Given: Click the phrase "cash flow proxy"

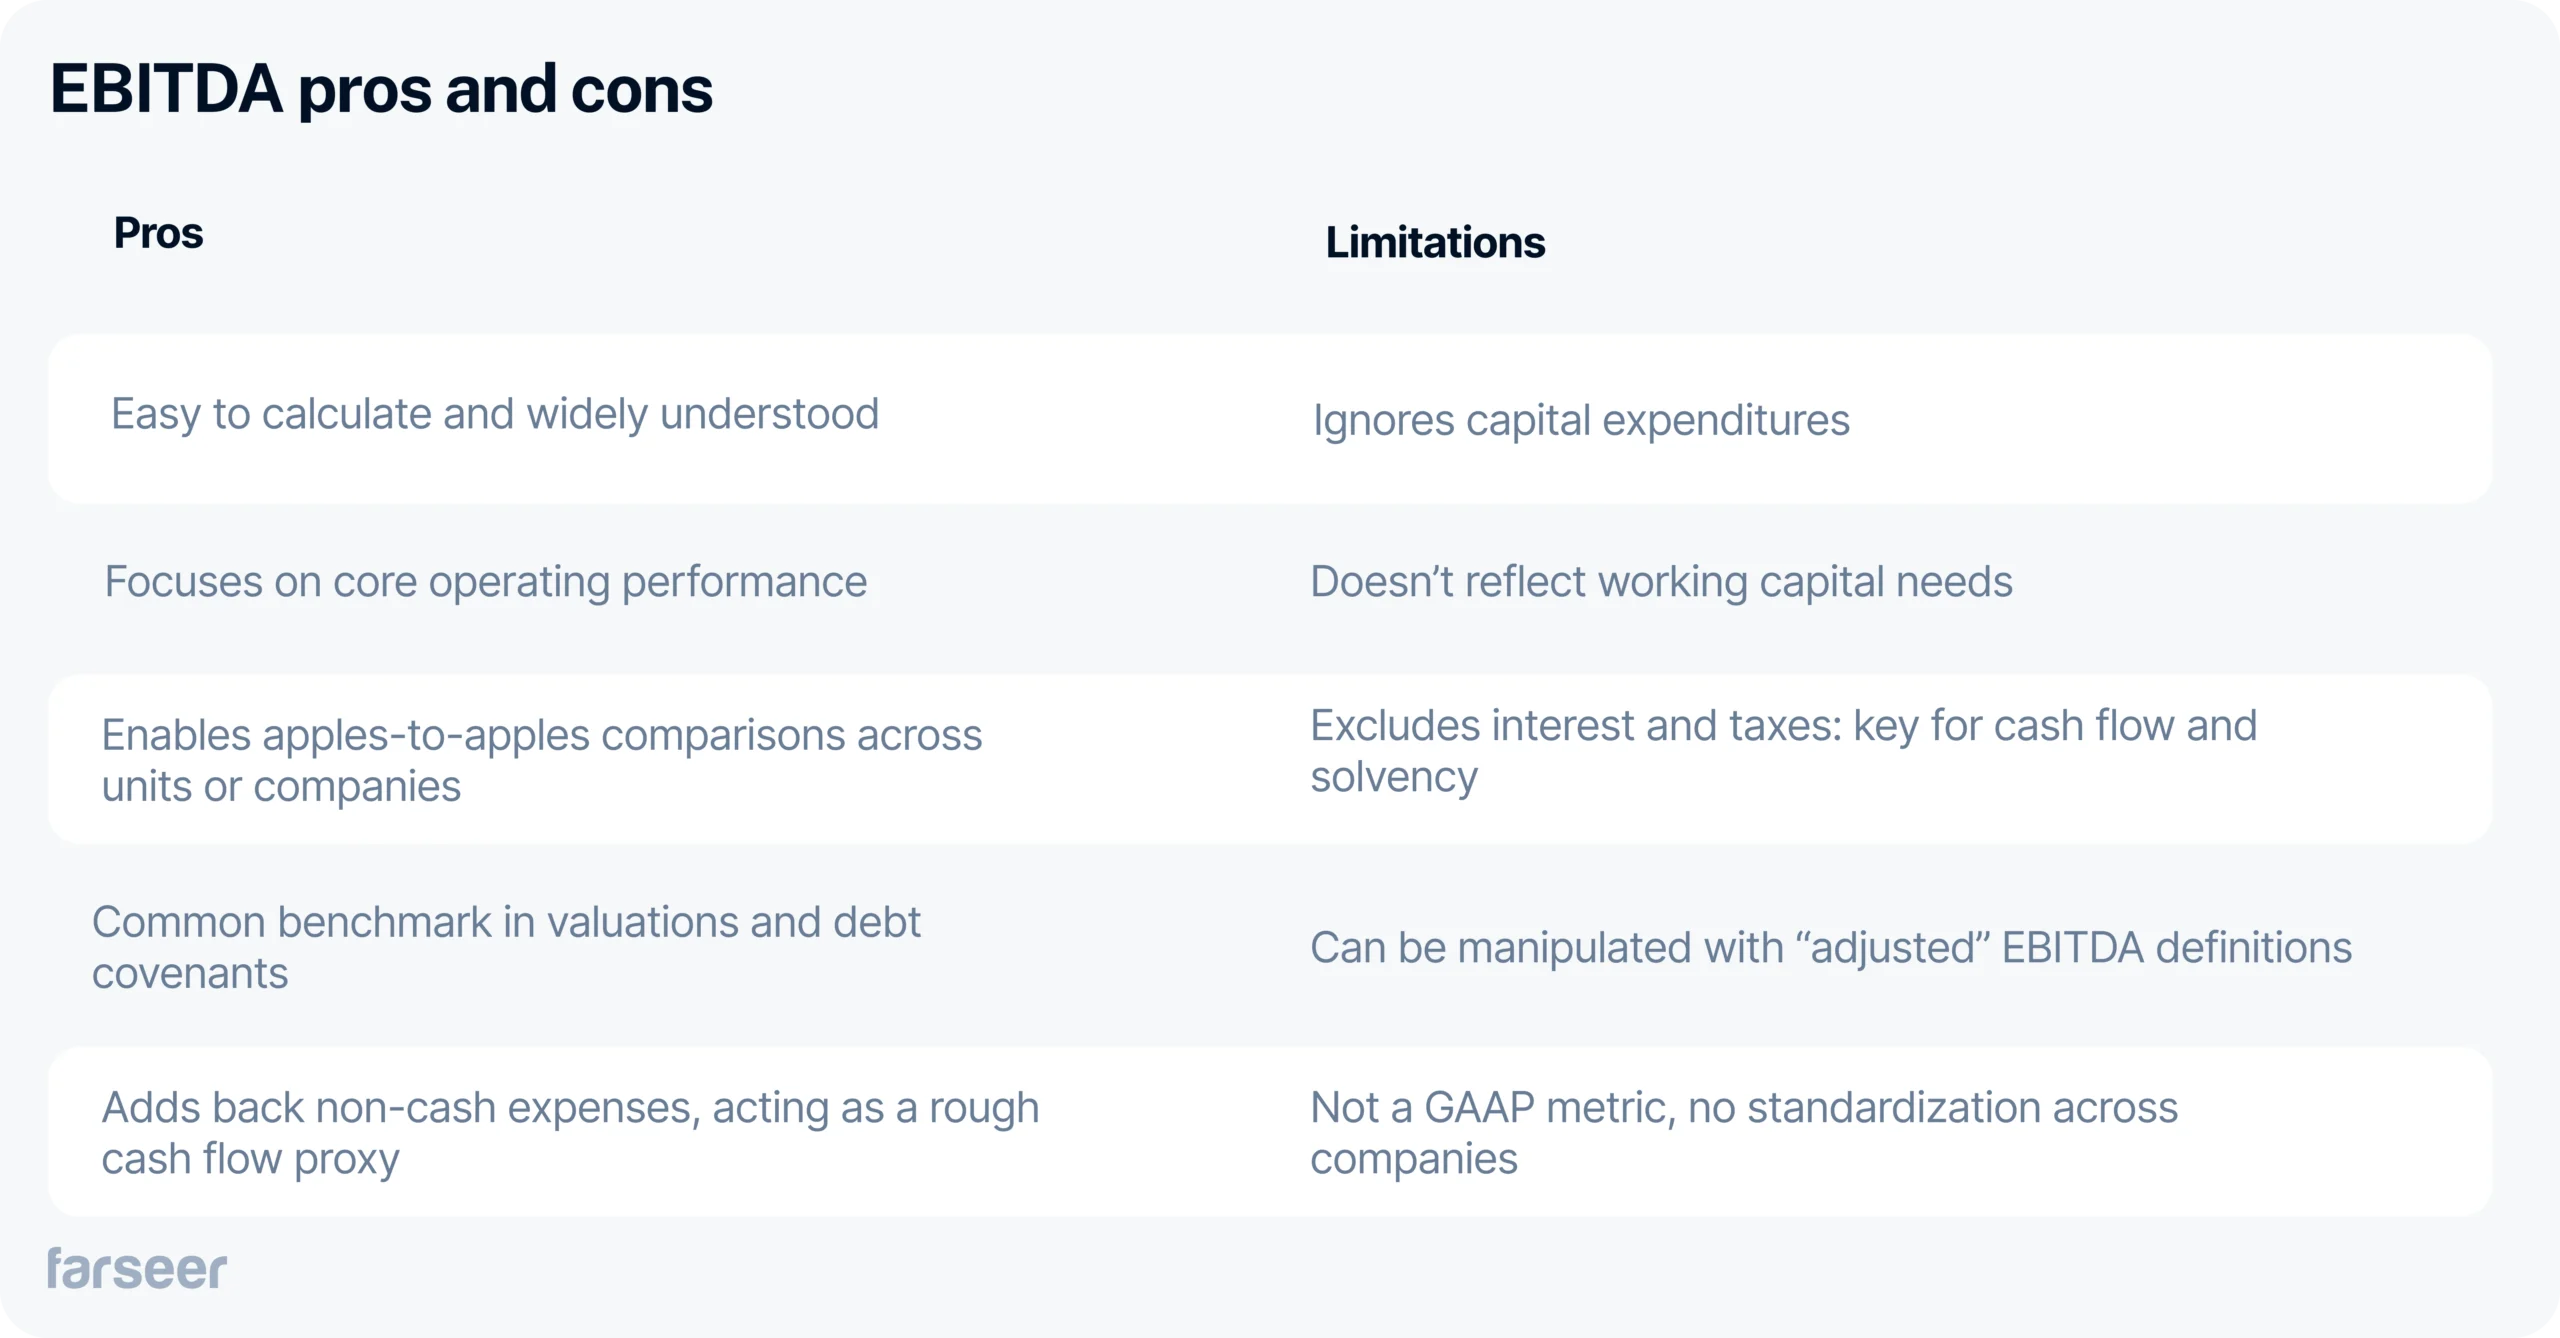Looking at the screenshot, I should pos(250,1160).
